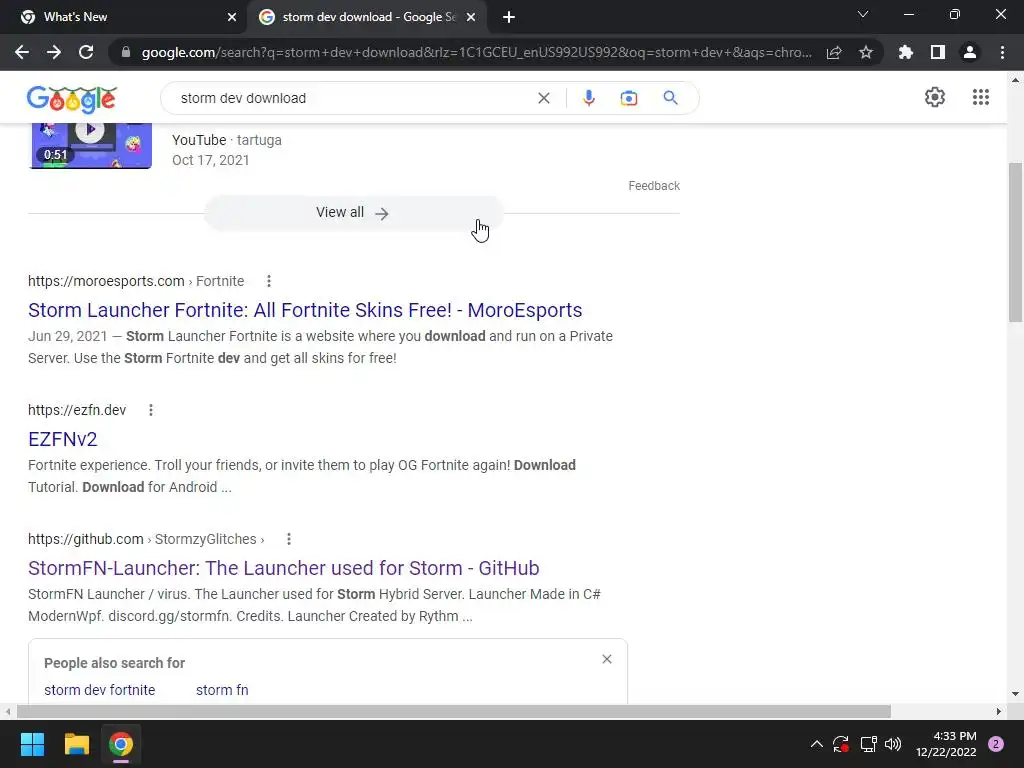1024x768 pixels.
Task: Click the sync status tray icon
Action: pos(841,744)
